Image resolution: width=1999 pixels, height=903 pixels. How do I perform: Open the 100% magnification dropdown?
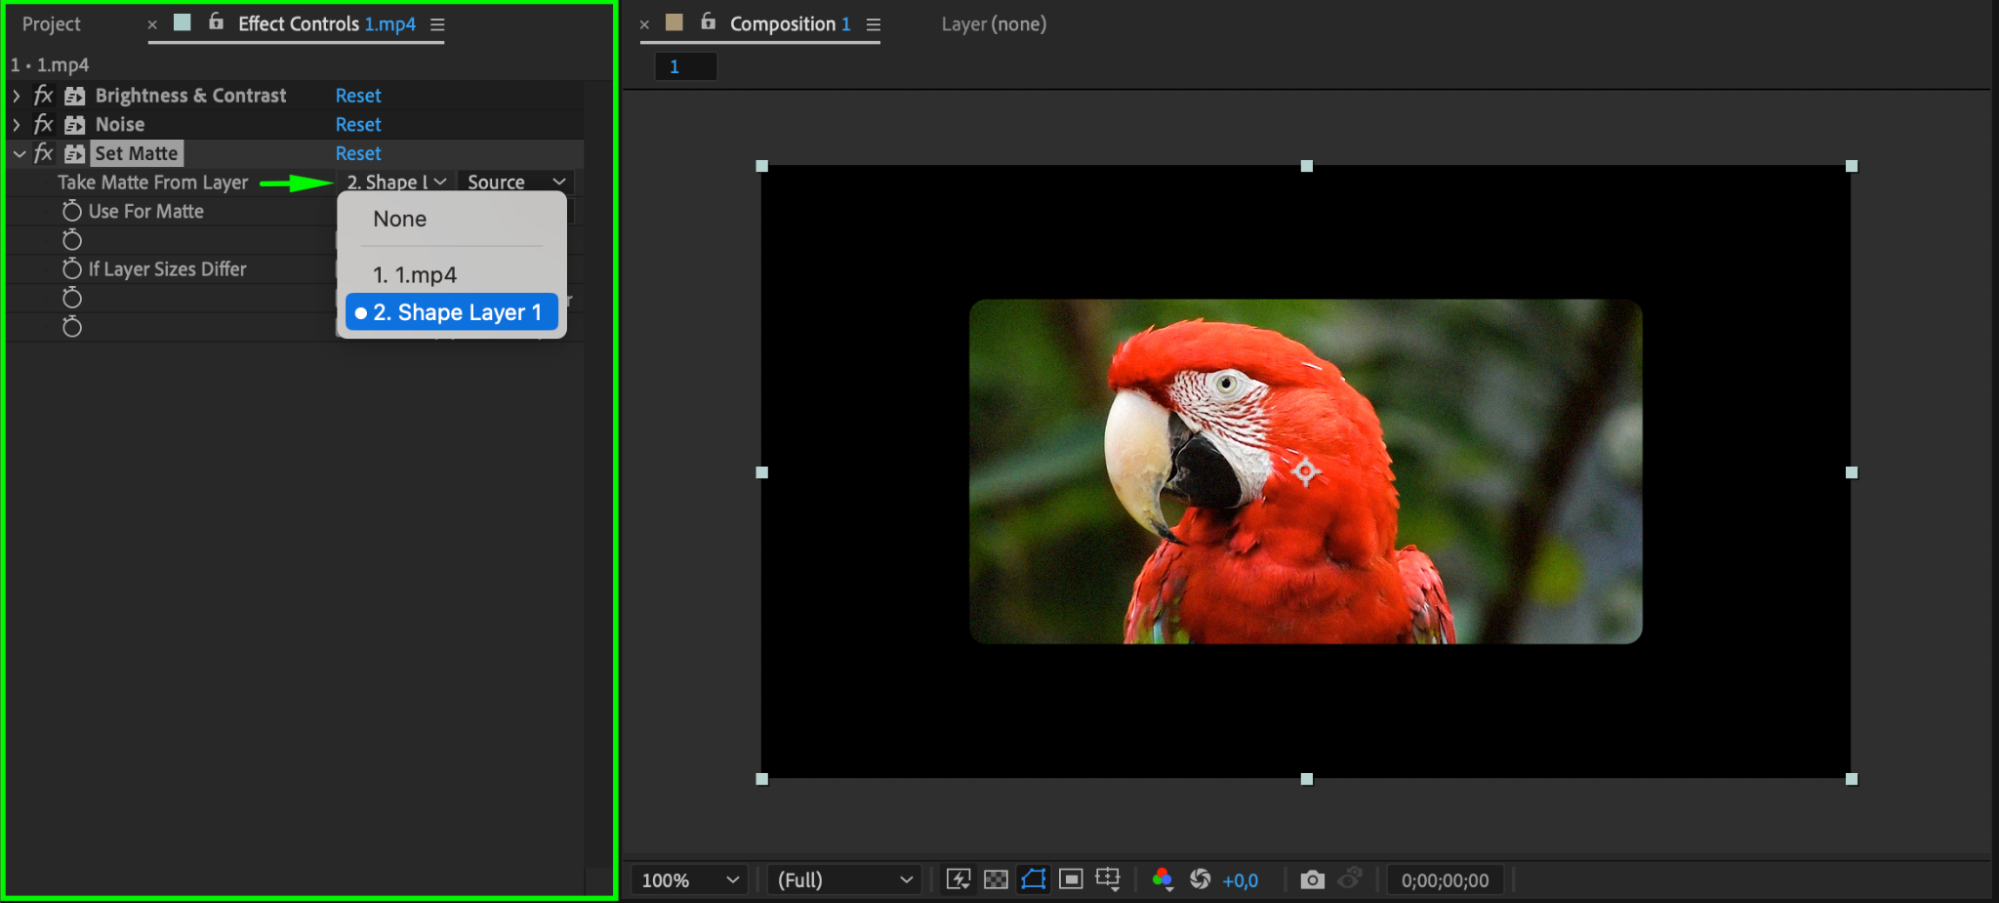(690, 880)
